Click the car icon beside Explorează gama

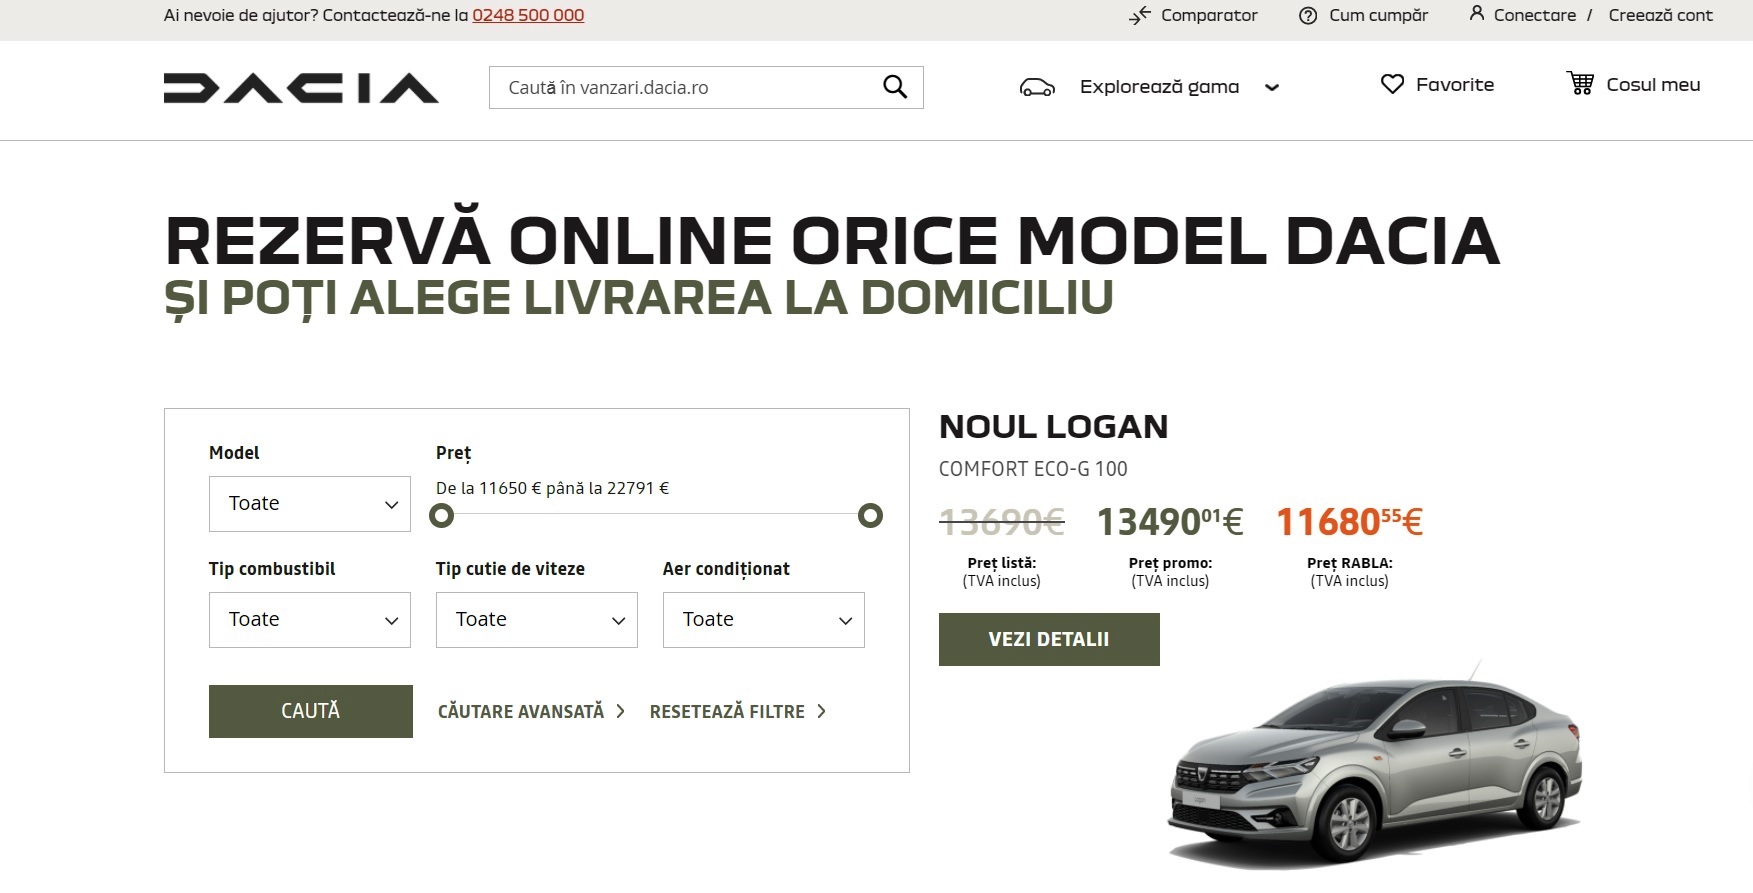pos(1037,88)
